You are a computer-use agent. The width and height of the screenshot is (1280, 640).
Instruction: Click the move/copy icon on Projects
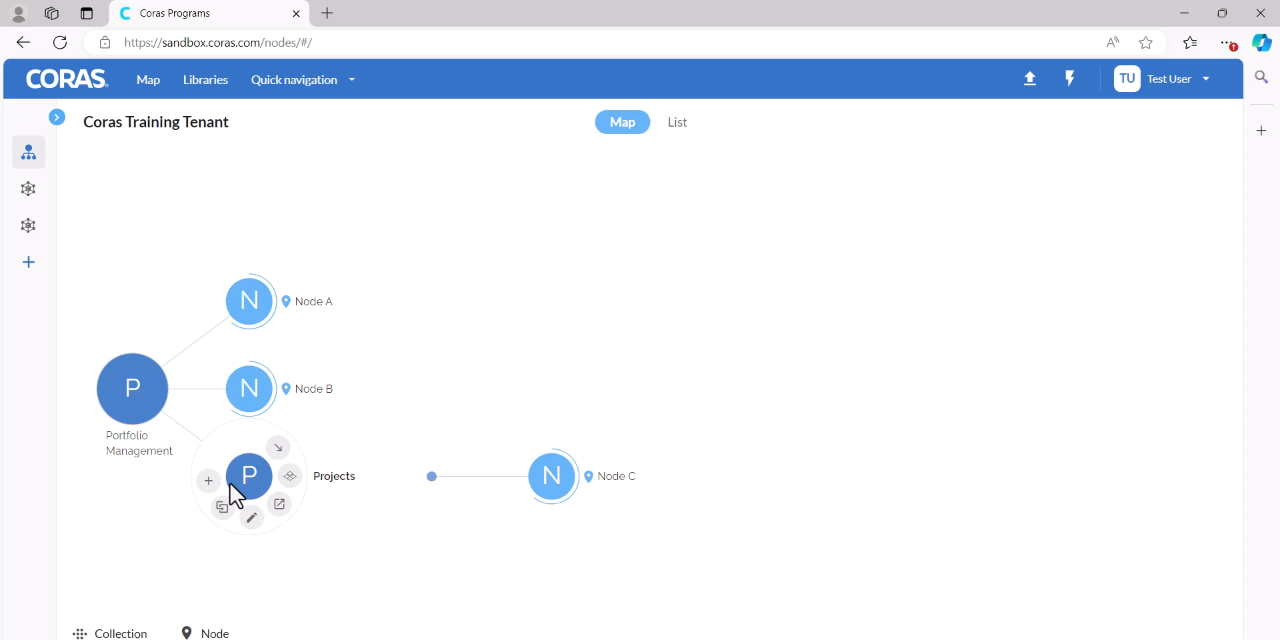click(x=222, y=508)
